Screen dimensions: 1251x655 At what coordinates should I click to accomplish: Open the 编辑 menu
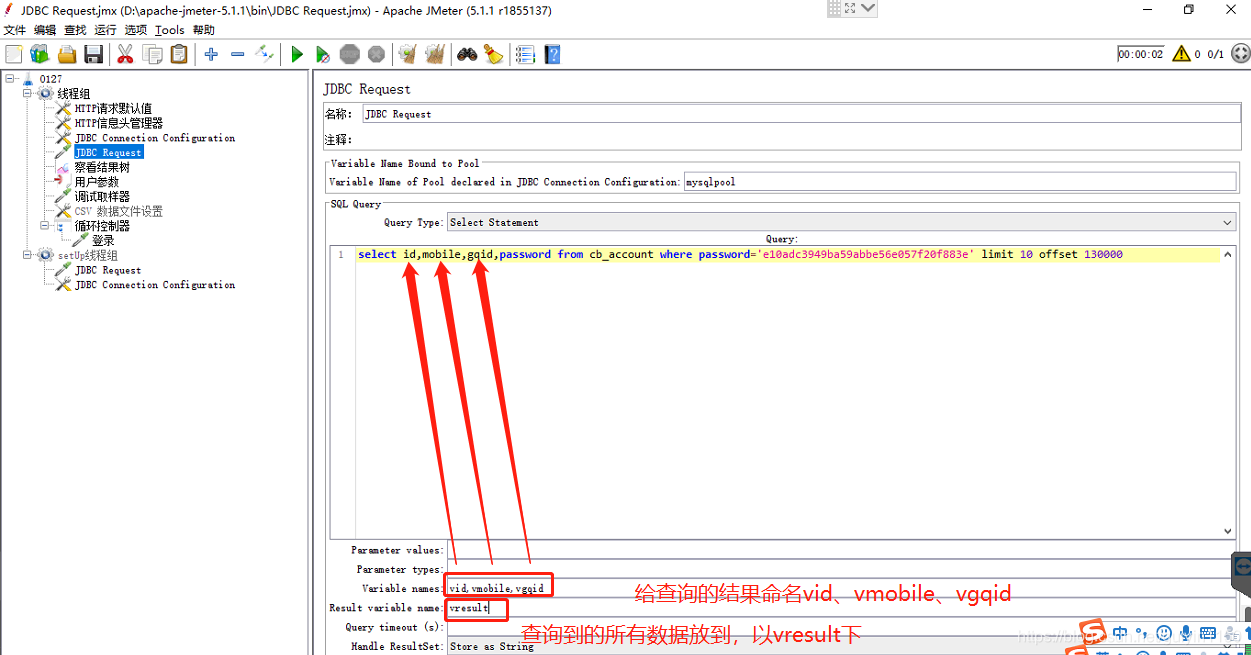(x=45, y=30)
